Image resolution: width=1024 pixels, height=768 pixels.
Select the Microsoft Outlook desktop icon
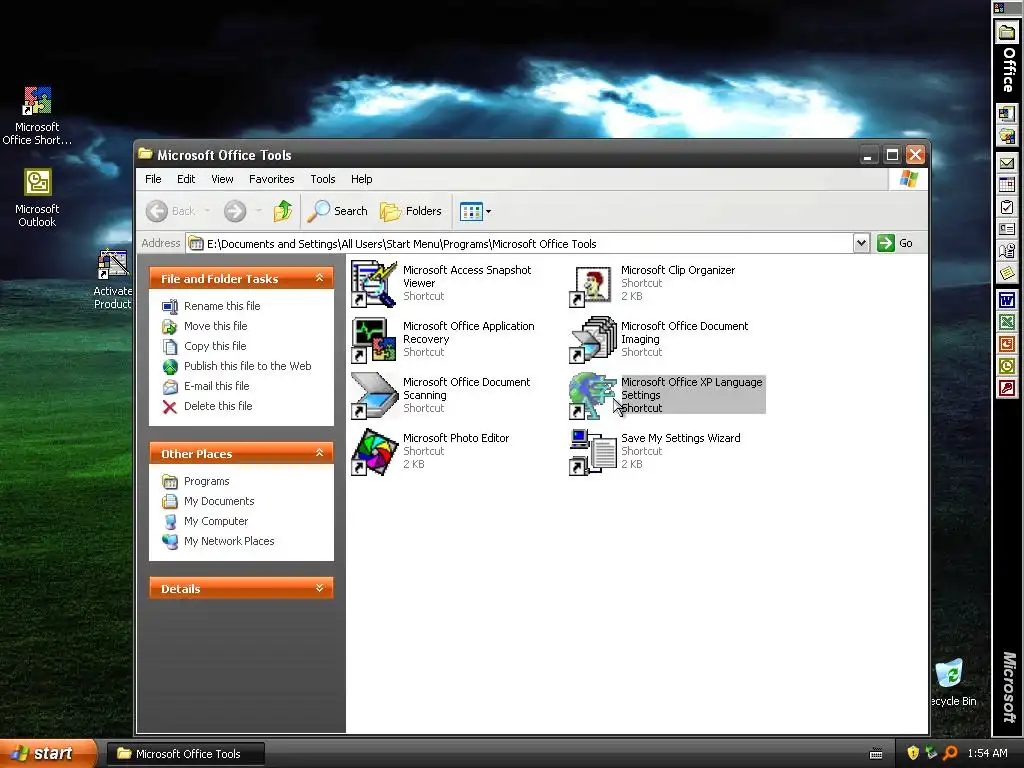37,198
